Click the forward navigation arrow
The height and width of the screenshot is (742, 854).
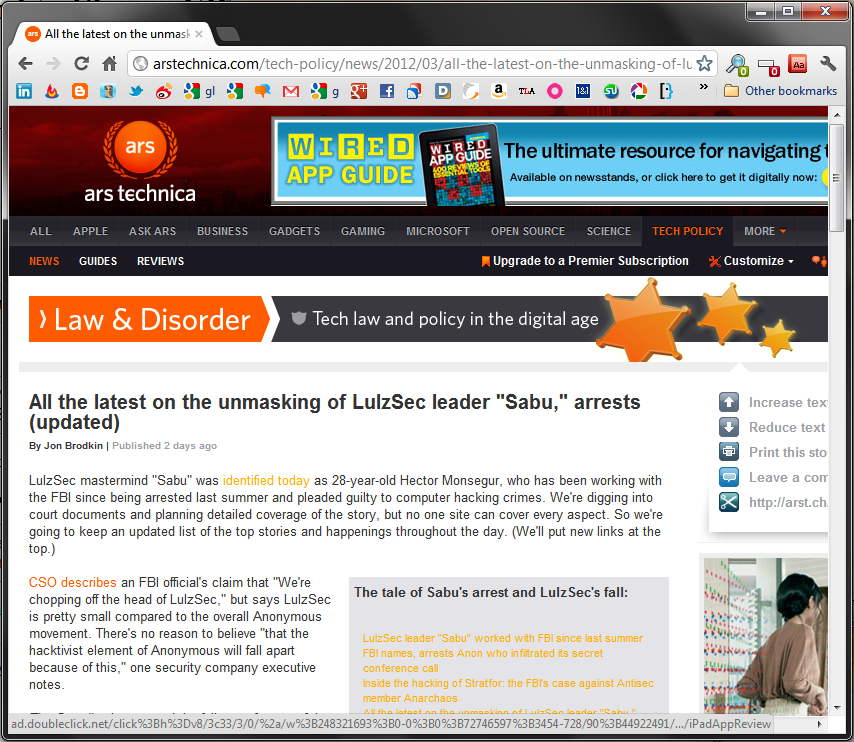click(53, 64)
